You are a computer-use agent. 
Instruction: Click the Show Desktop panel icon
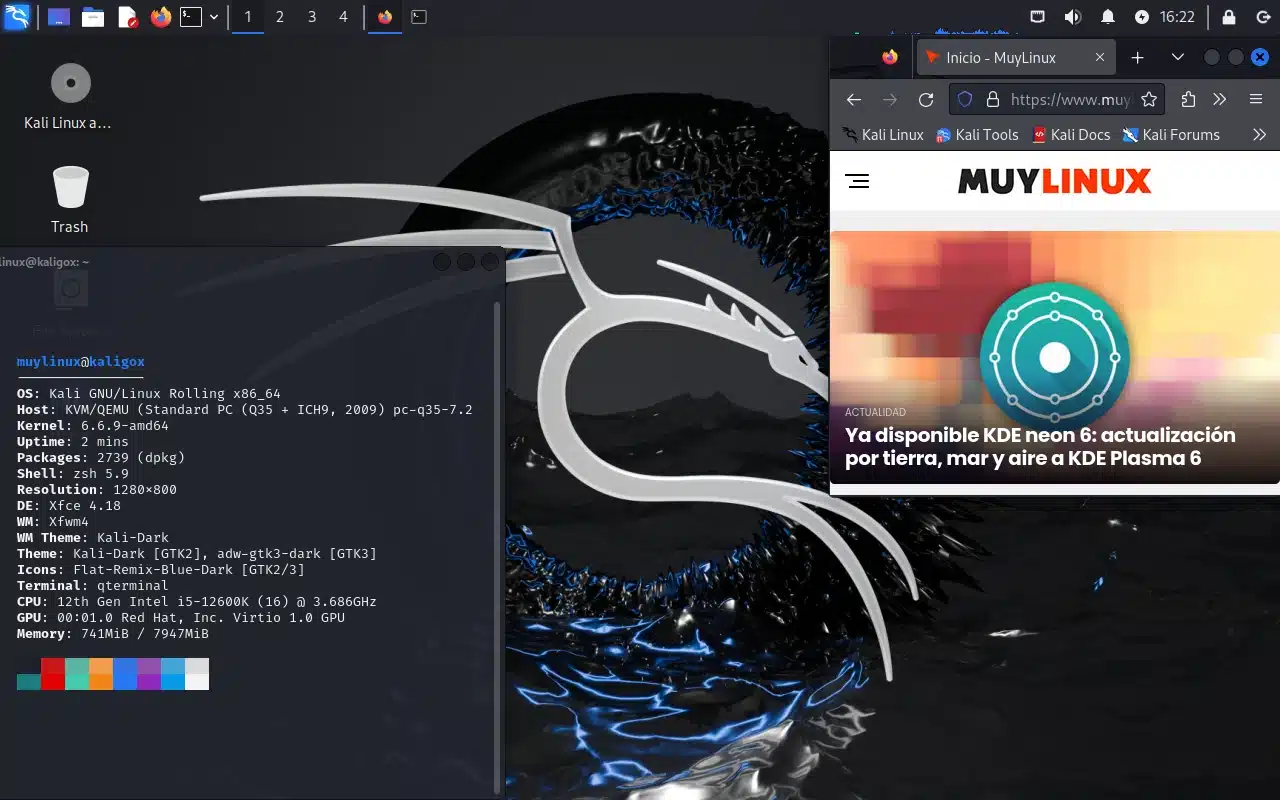59,17
